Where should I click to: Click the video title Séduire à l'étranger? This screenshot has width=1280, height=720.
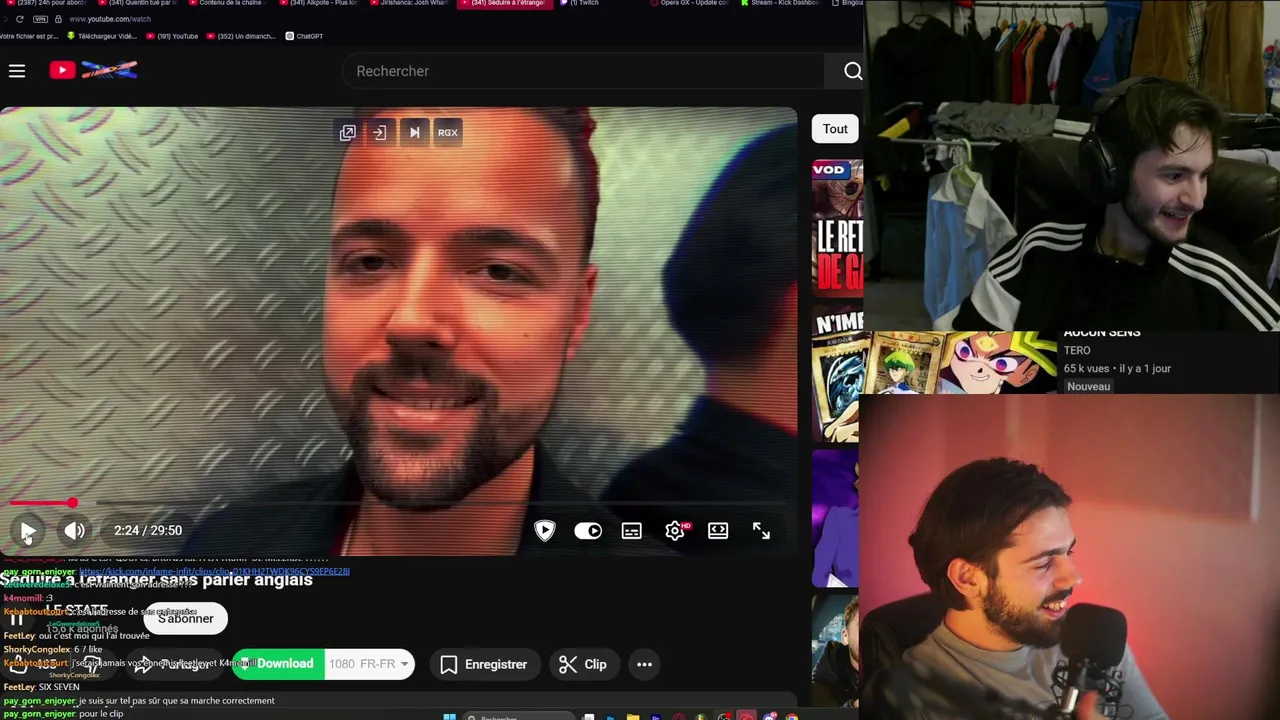pos(157,580)
